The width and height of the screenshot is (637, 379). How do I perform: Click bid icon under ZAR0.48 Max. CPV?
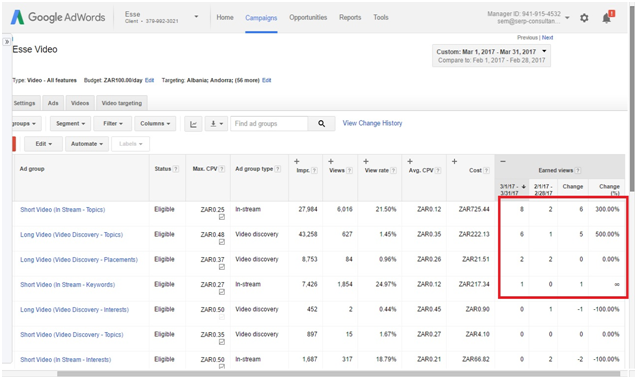point(222,242)
